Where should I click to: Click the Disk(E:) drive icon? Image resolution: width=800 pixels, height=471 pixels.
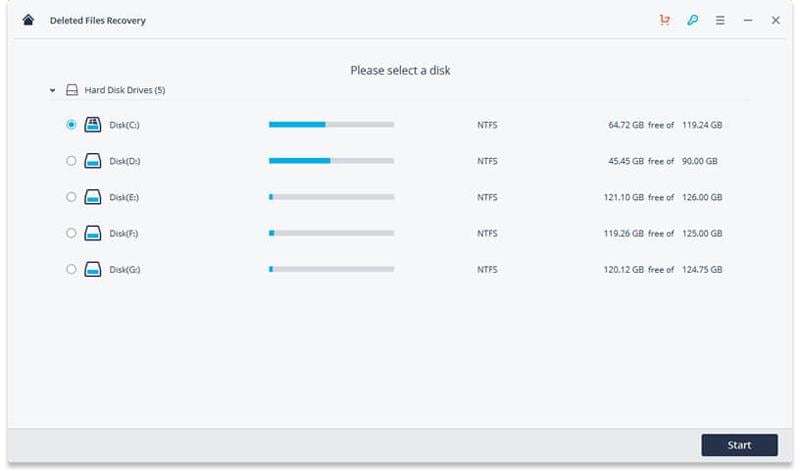click(x=93, y=197)
